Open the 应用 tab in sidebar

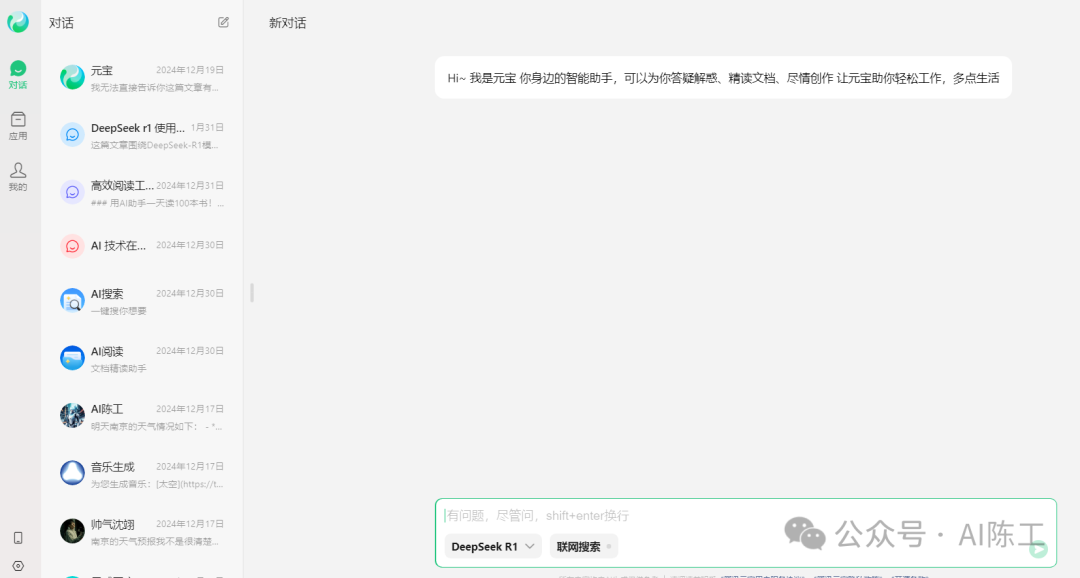18,125
